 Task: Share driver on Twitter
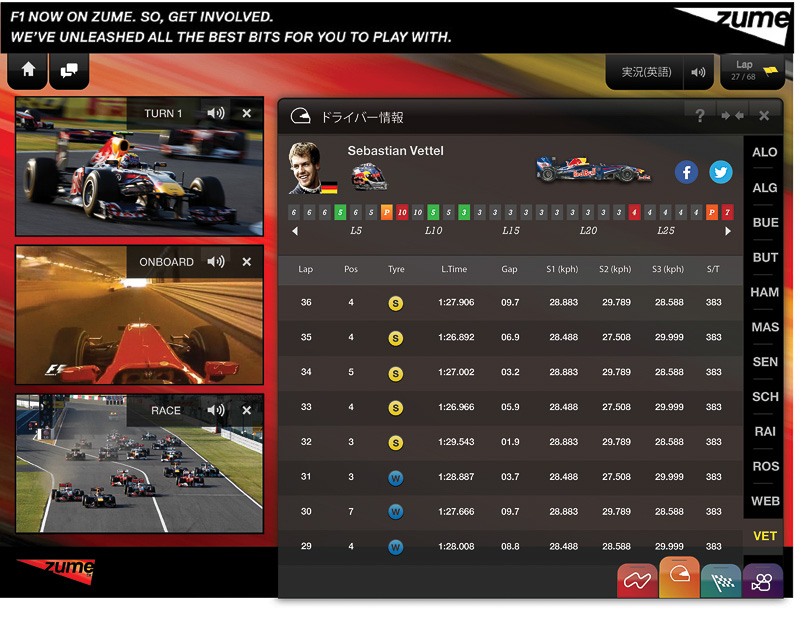point(720,172)
